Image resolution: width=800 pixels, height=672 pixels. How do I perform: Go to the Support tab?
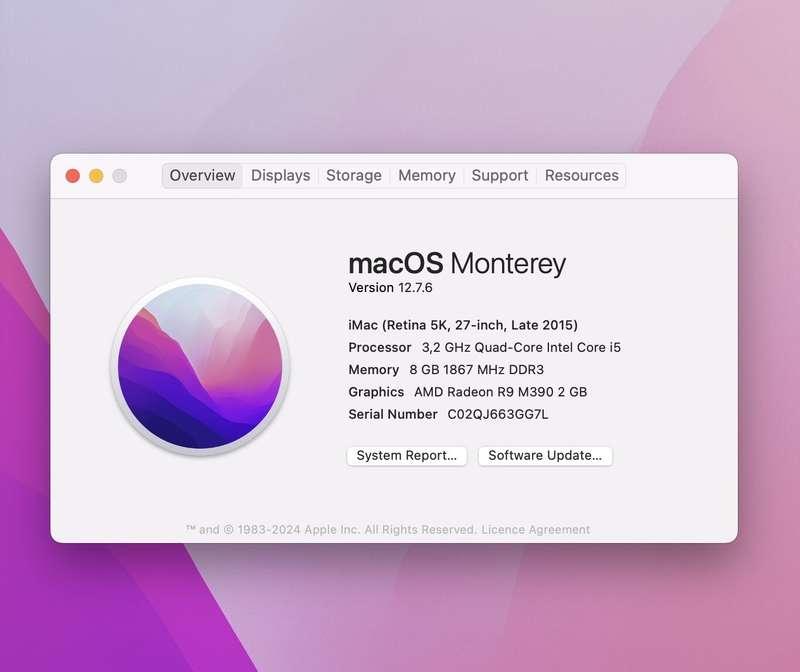499,176
